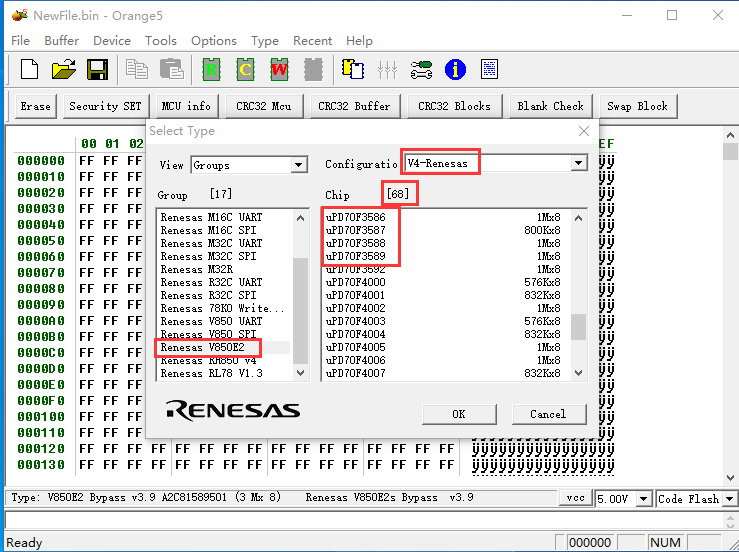Click the CRC32 Blocks button
Viewport: 739px width, 552px height.
[x=454, y=107]
